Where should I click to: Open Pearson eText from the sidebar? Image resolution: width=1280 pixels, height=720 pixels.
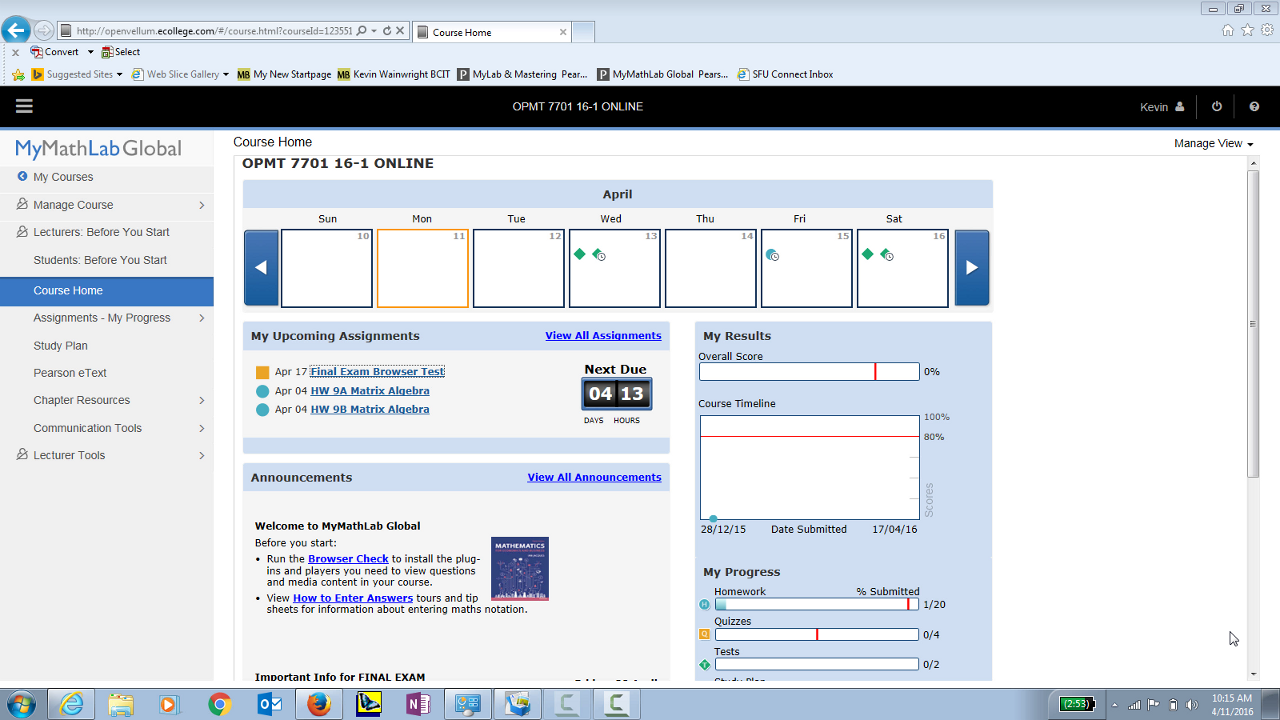70,373
